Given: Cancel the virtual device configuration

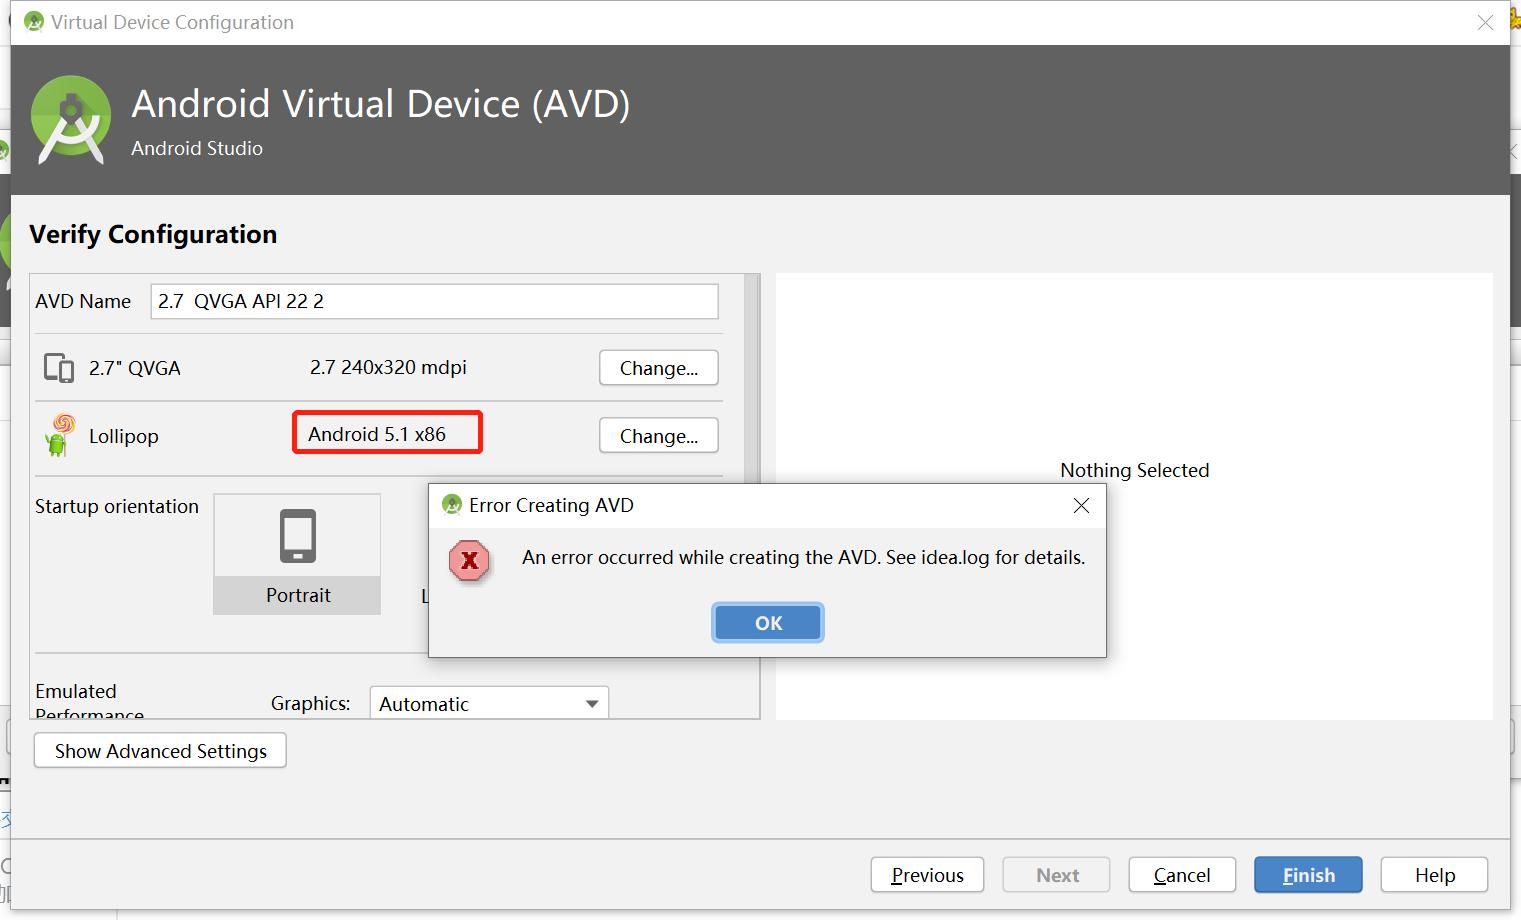Looking at the screenshot, I should coord(1181,875).
